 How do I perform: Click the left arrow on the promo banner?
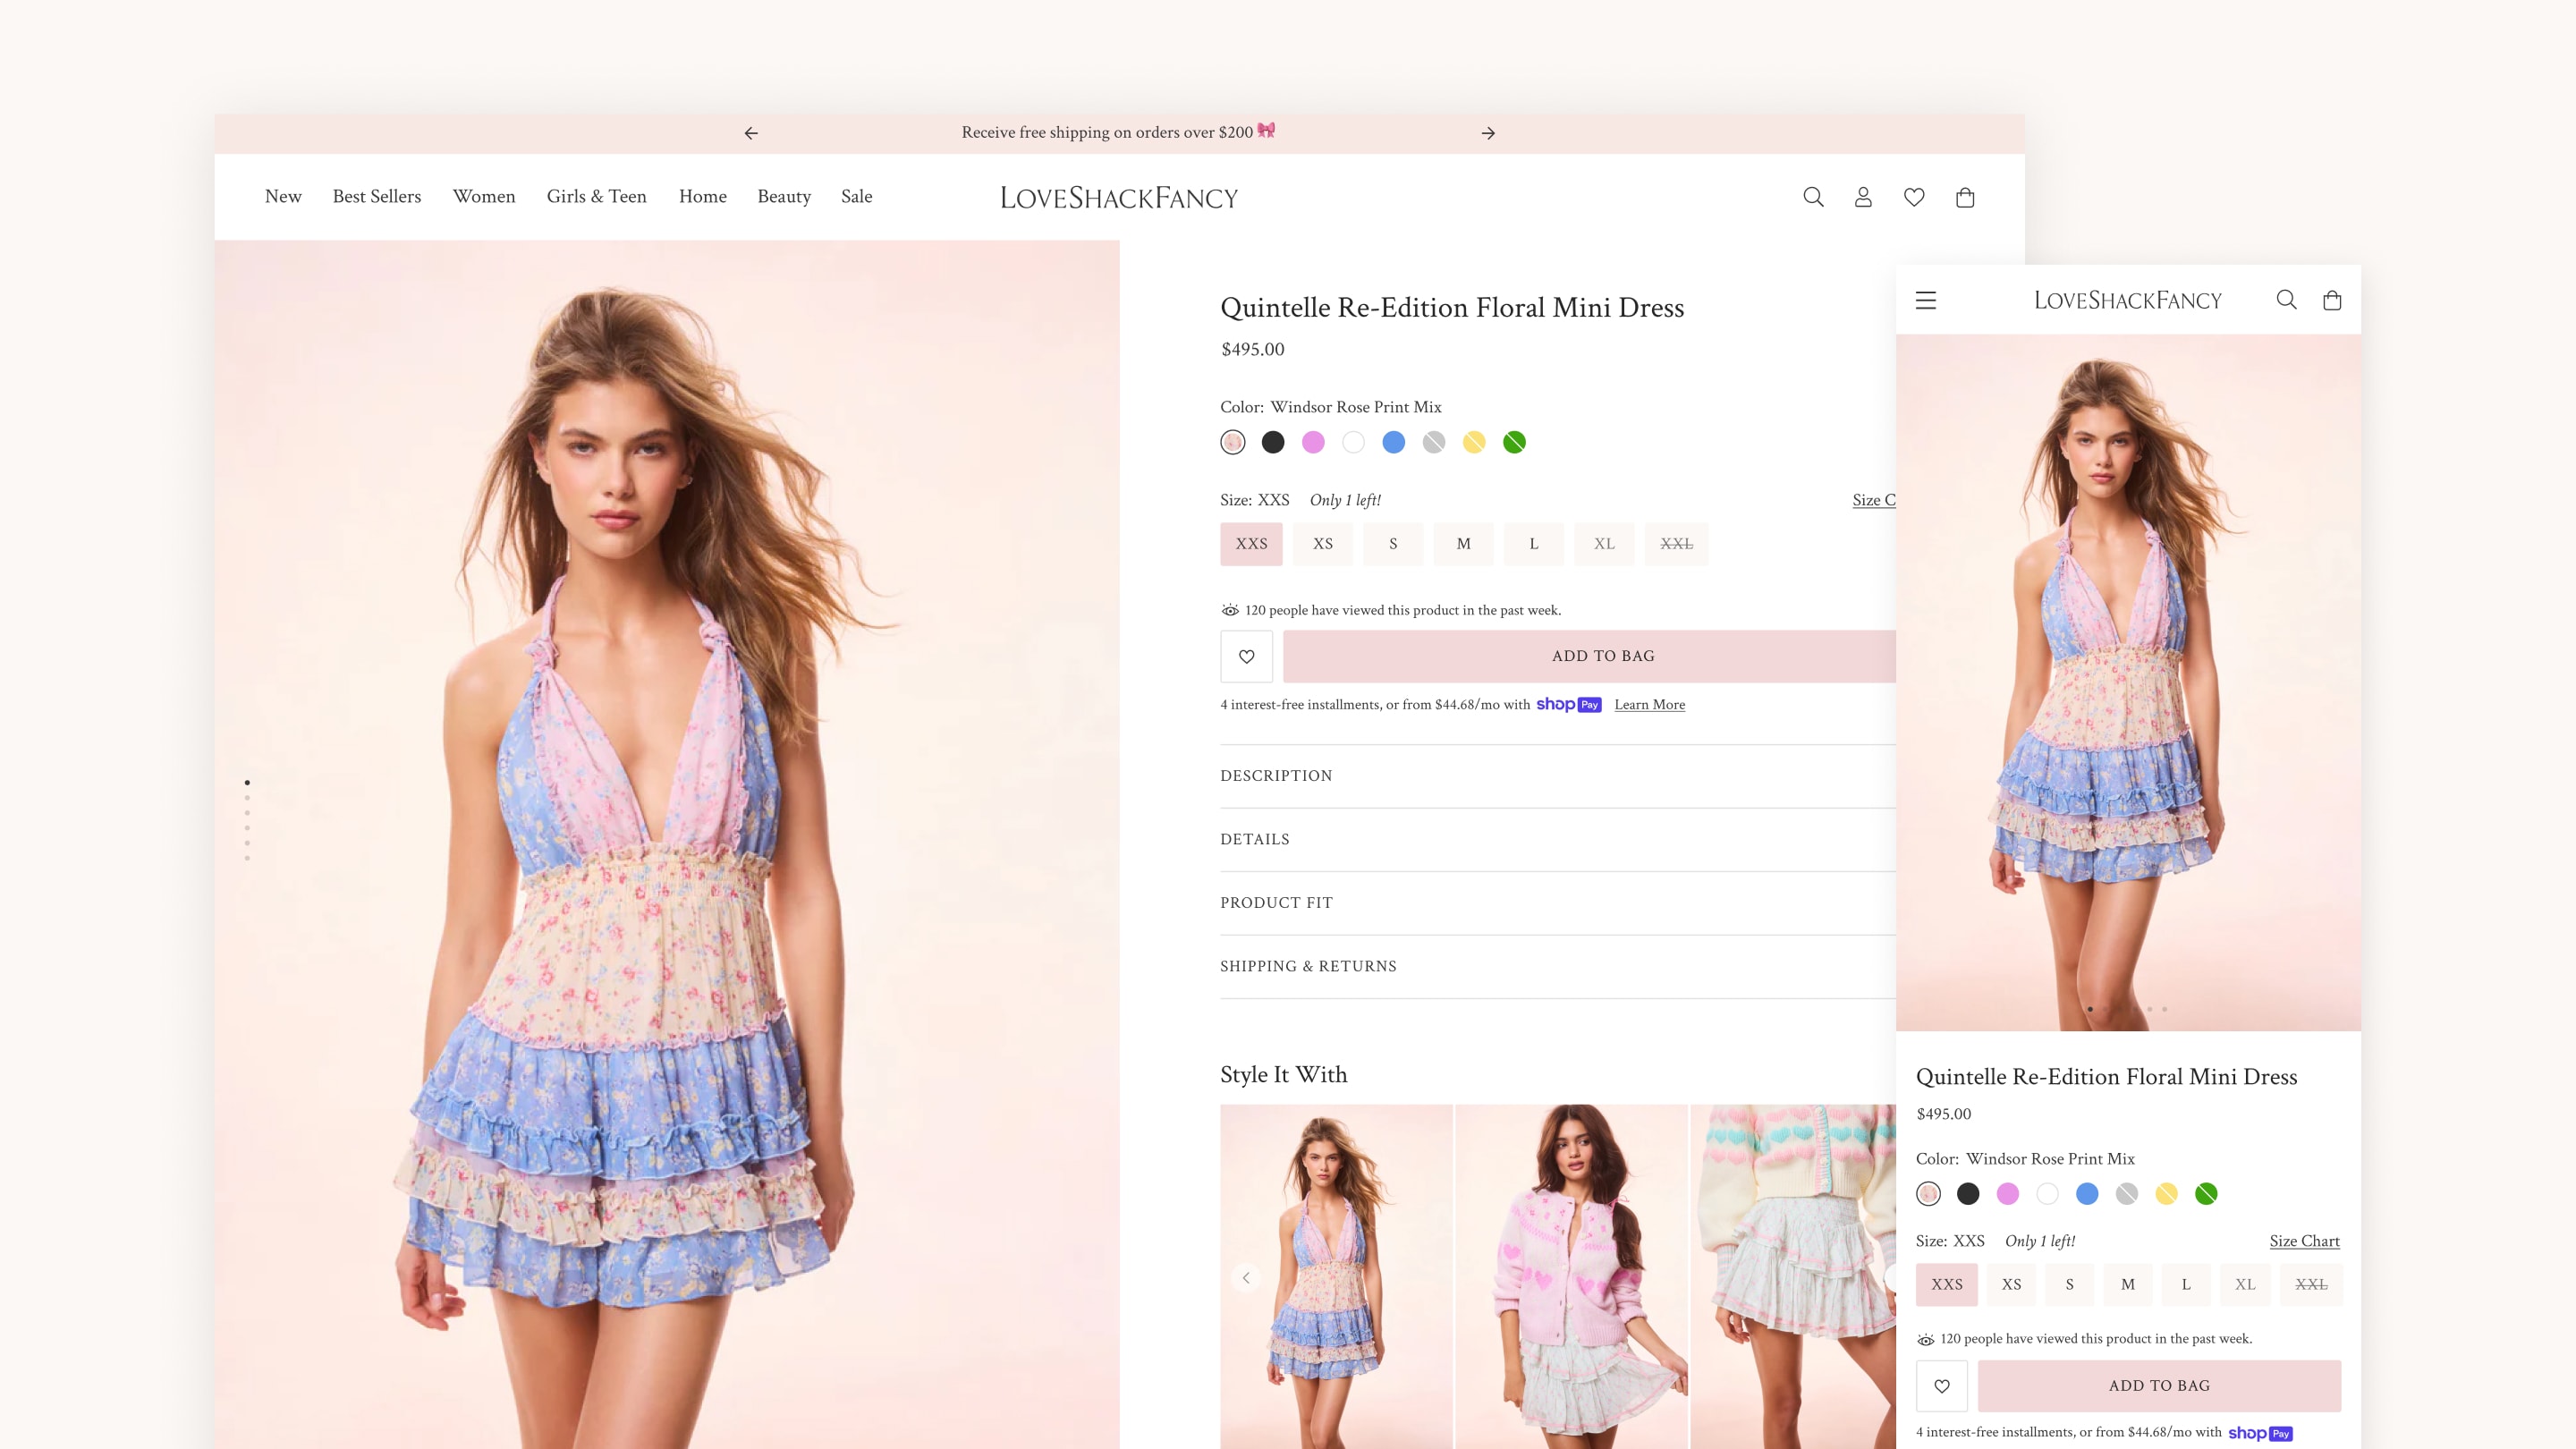(750, 132)
